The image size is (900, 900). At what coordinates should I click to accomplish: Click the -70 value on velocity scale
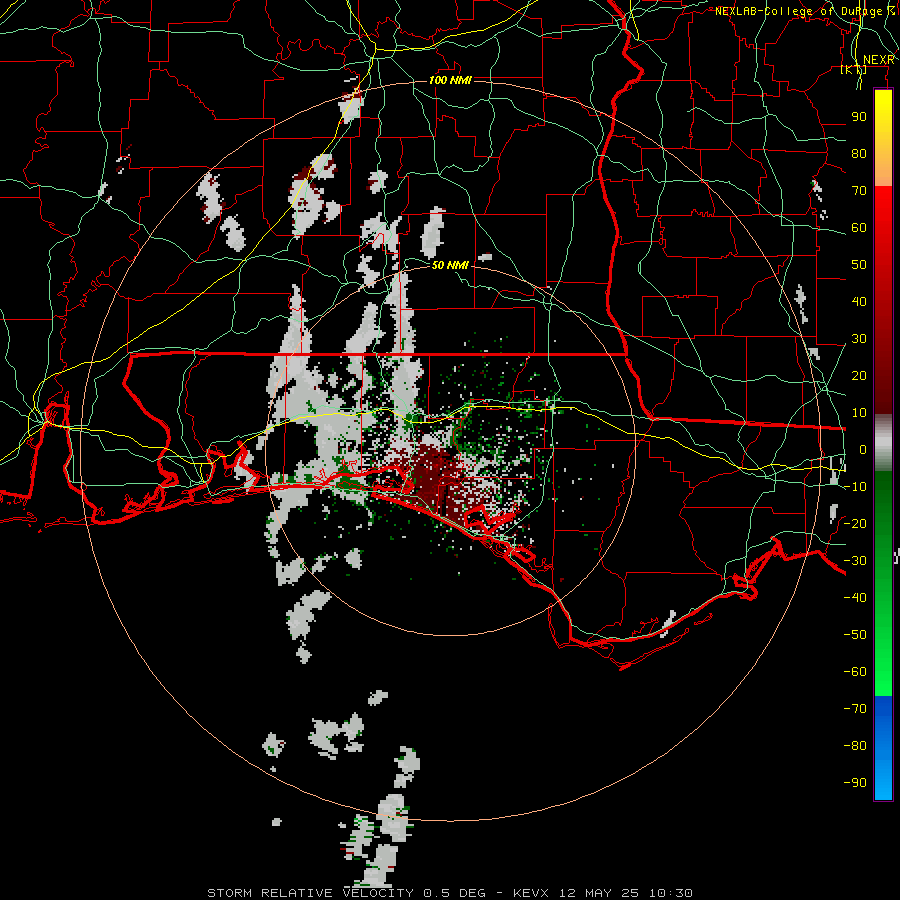[855, 708]
